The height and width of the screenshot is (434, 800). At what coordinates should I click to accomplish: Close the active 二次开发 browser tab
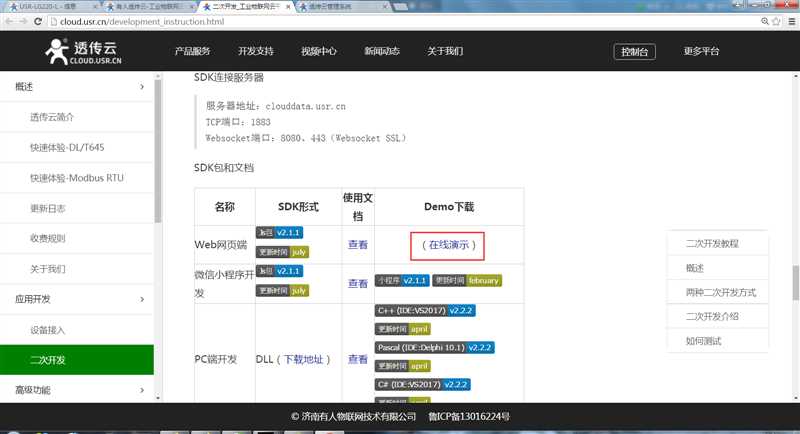point(288,7)
